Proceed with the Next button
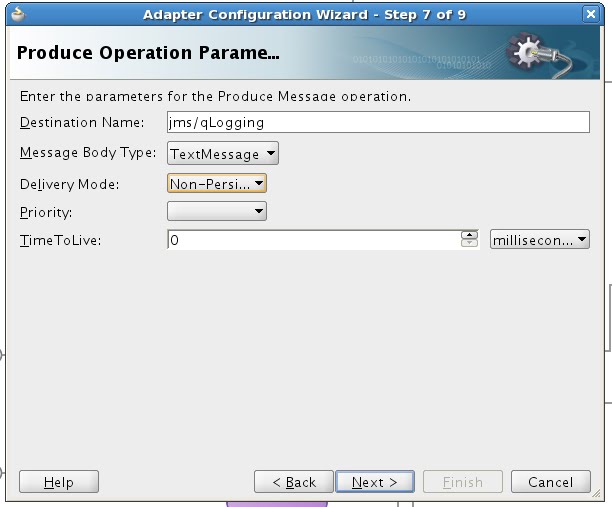The width and height of the screenshot is (612, 507). click(375, 482)
